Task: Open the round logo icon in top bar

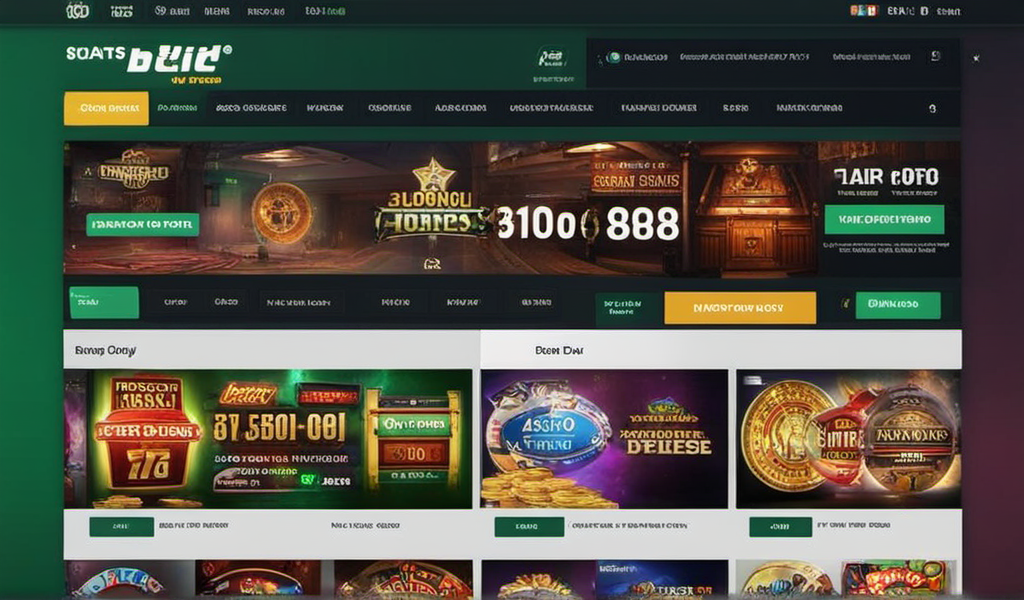Action: [78, 10]
